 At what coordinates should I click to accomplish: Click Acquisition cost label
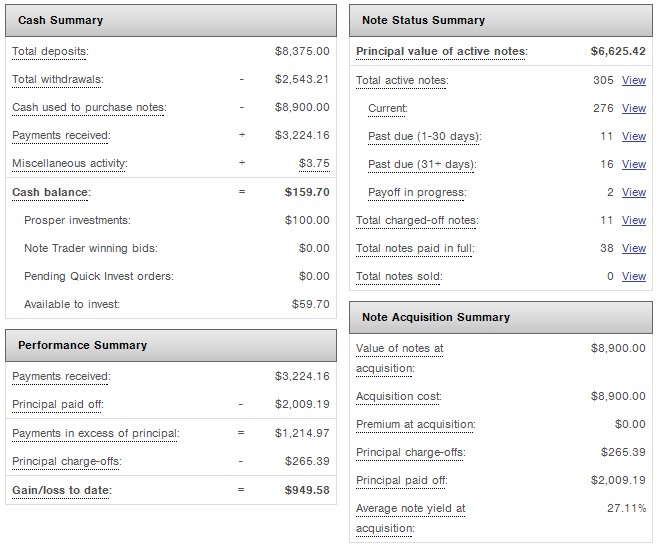(x=399, y=396)
